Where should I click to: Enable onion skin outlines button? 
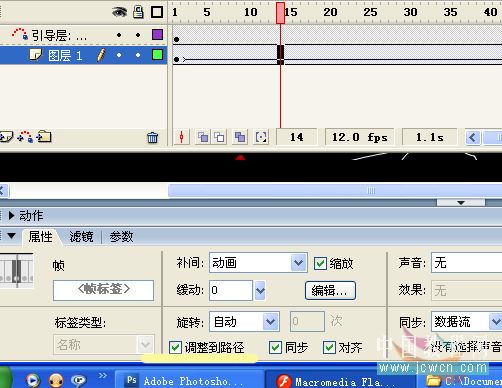219,137
